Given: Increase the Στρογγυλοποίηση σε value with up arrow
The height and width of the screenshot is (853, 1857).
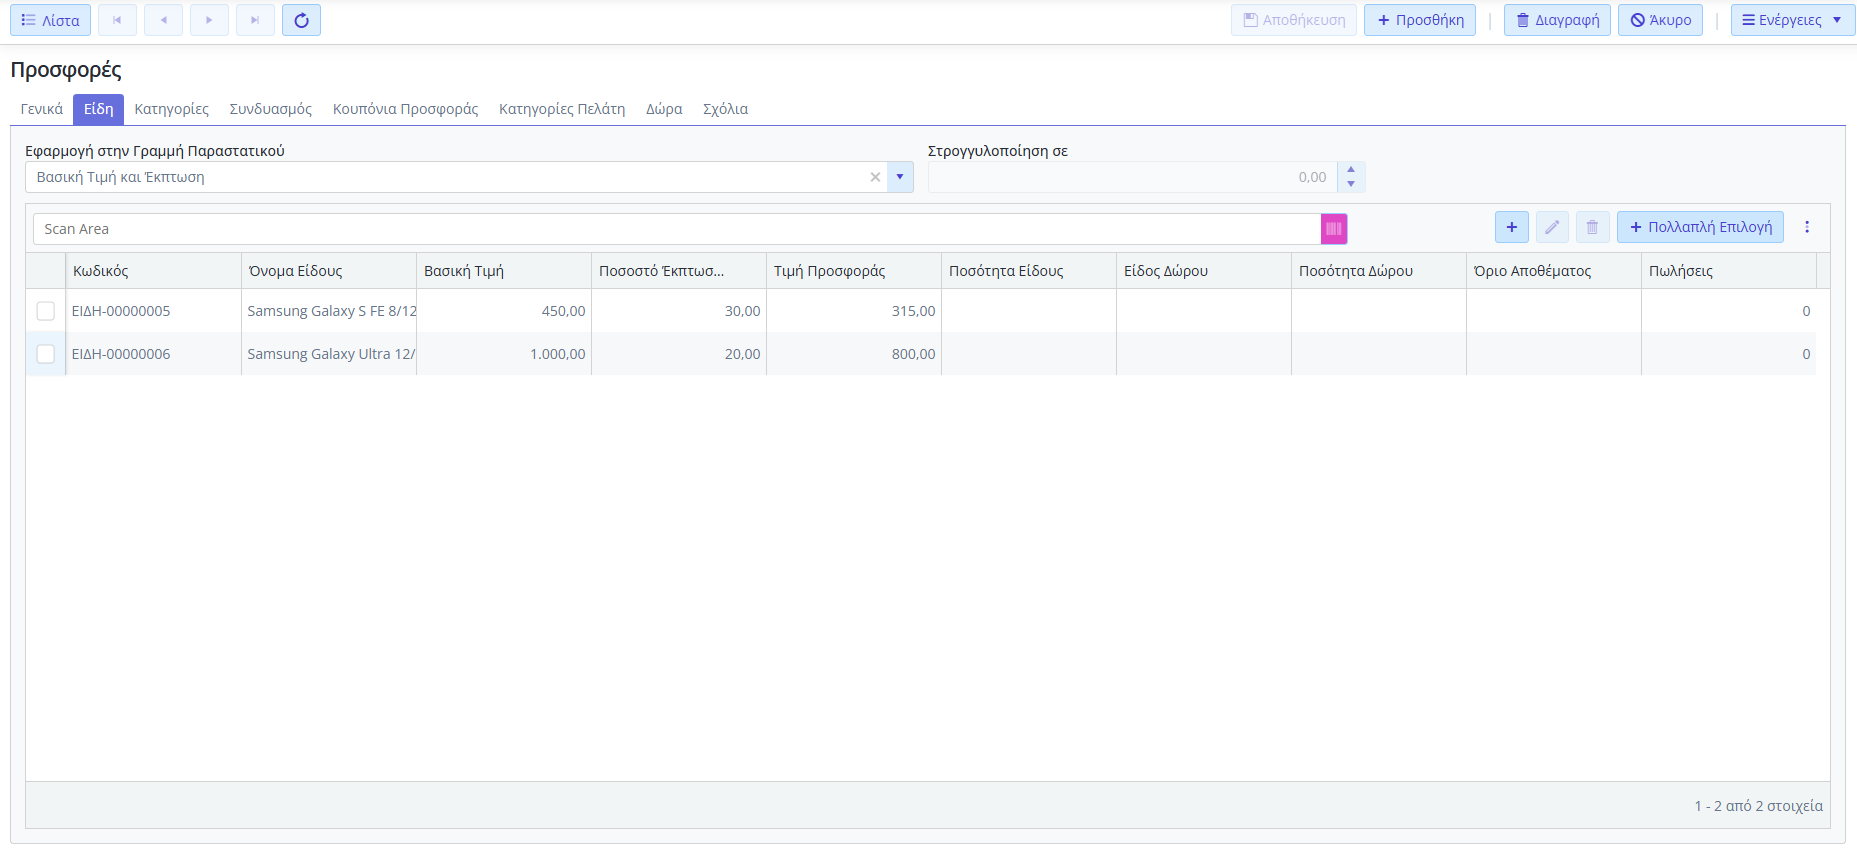Looking at the screenshot, I should point(1351,170).
